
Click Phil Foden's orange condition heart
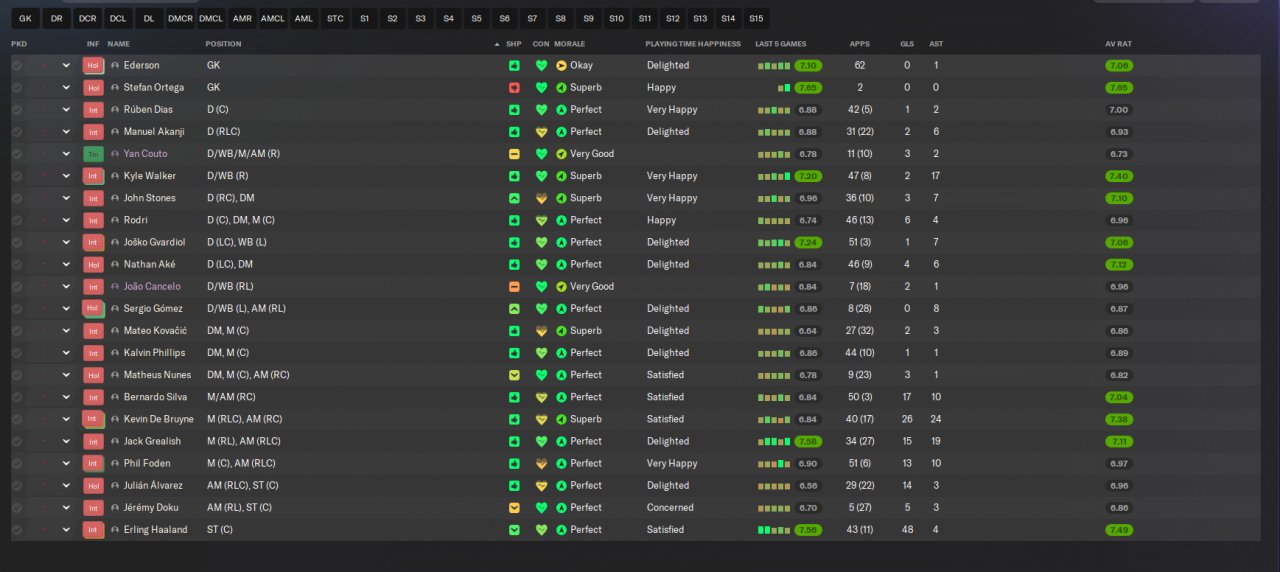coord(542,464)
